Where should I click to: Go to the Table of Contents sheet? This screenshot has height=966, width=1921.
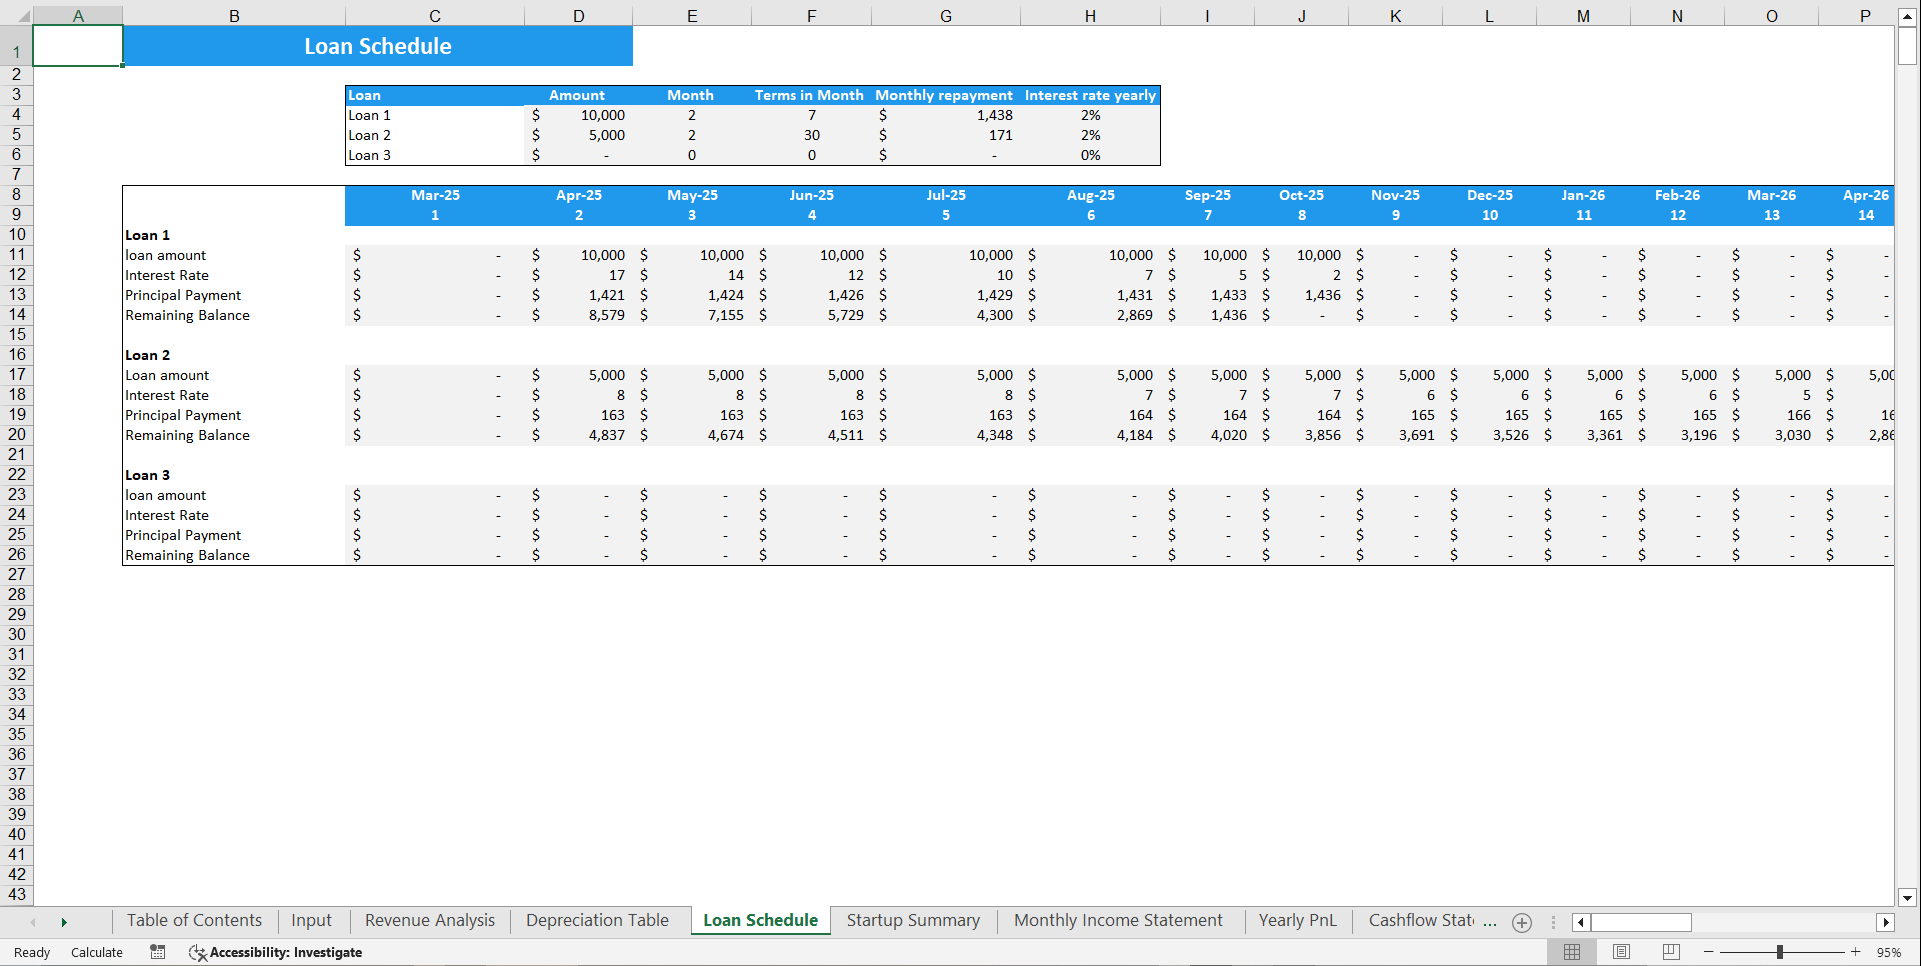tap(194, 920)
